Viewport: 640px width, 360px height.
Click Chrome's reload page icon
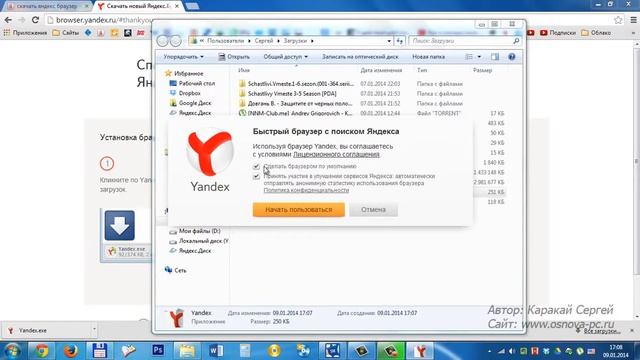tap(36, 20)
